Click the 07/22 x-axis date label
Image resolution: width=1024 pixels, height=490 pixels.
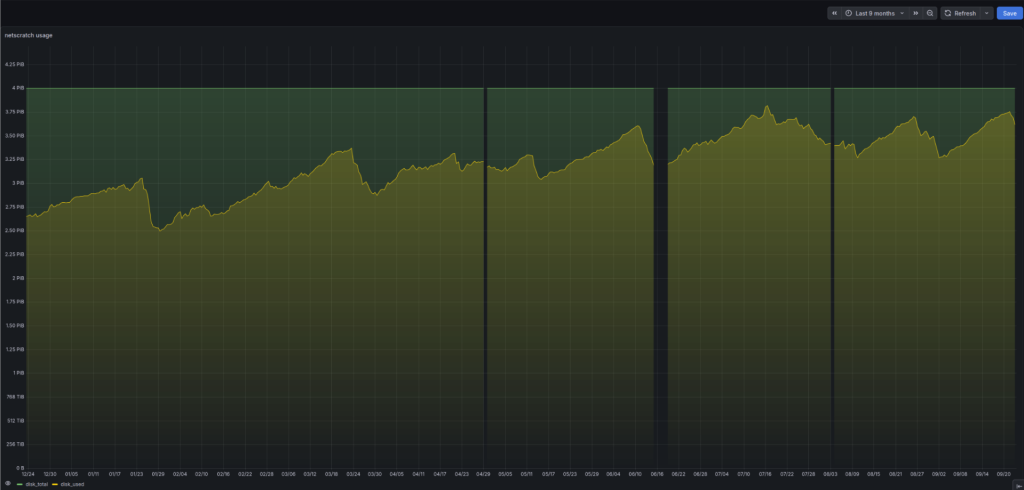pyautogui.click(x=787, y=474)
